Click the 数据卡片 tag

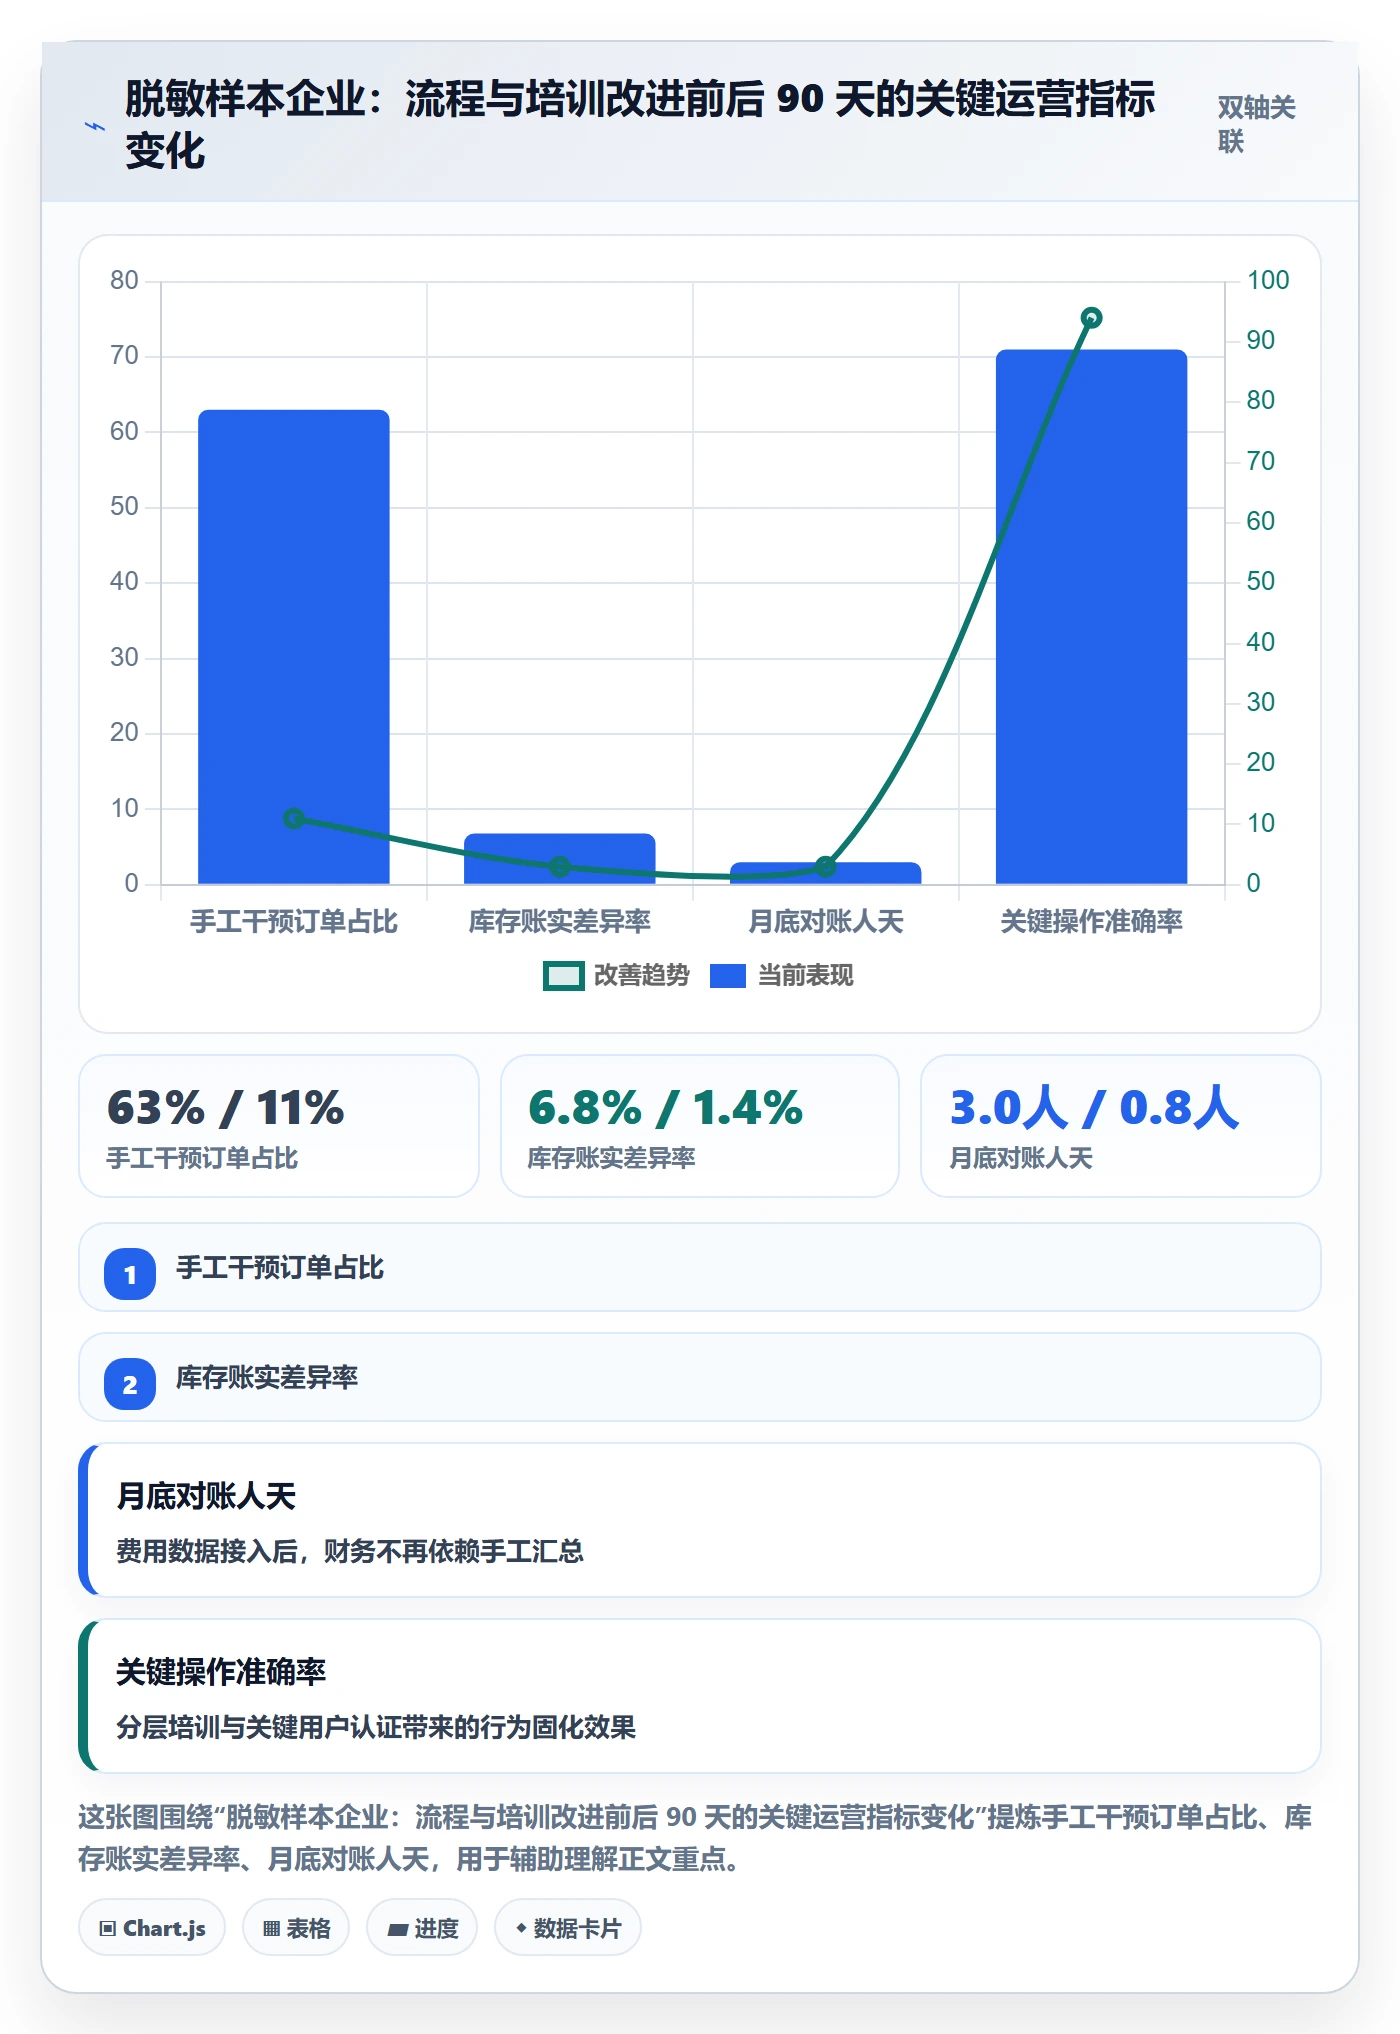point(568,1928)
